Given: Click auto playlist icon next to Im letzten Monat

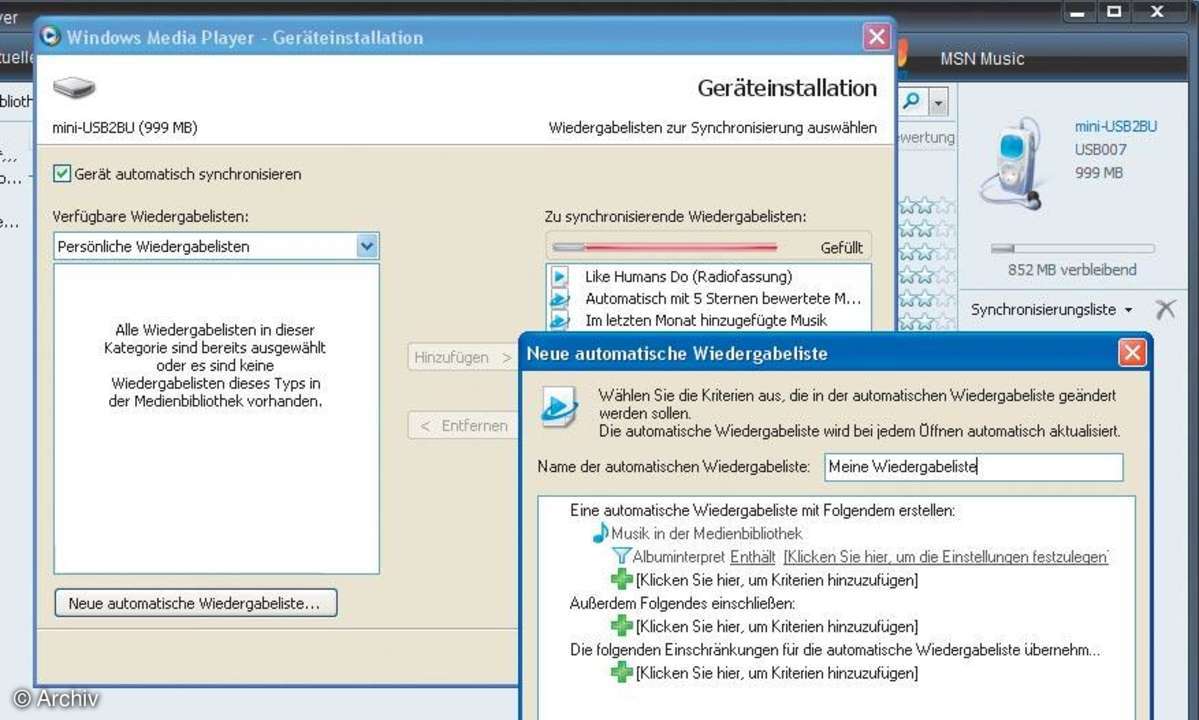Looking at the screenshot, I should click(560, 320).
